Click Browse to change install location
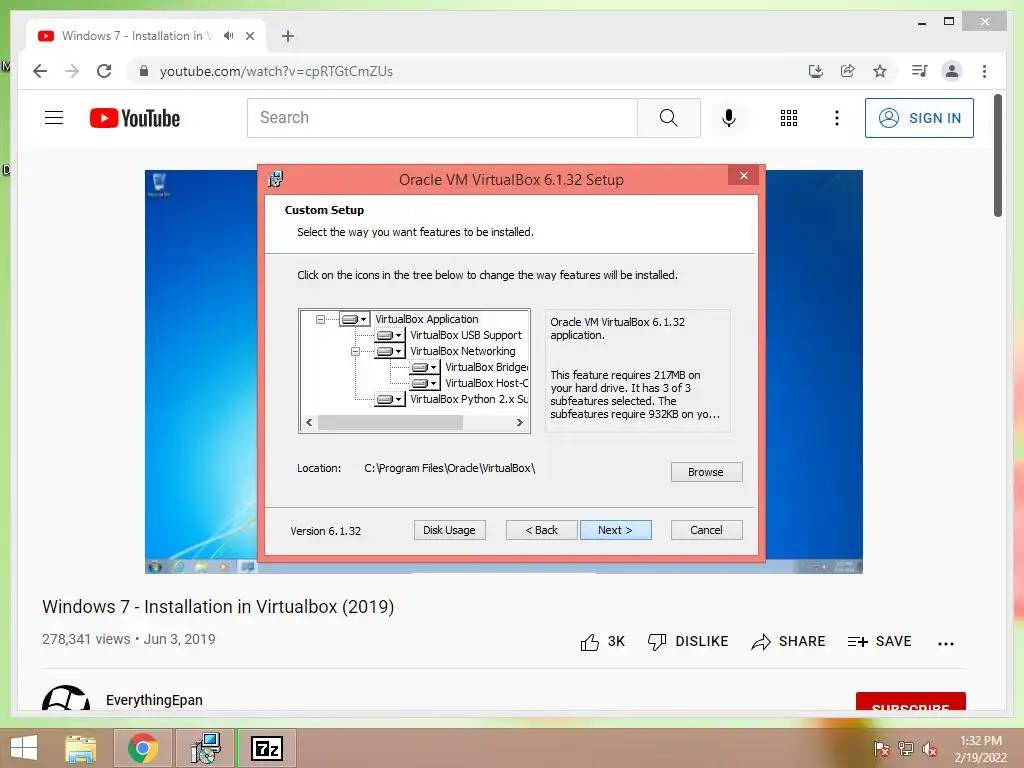 (707, 472)
